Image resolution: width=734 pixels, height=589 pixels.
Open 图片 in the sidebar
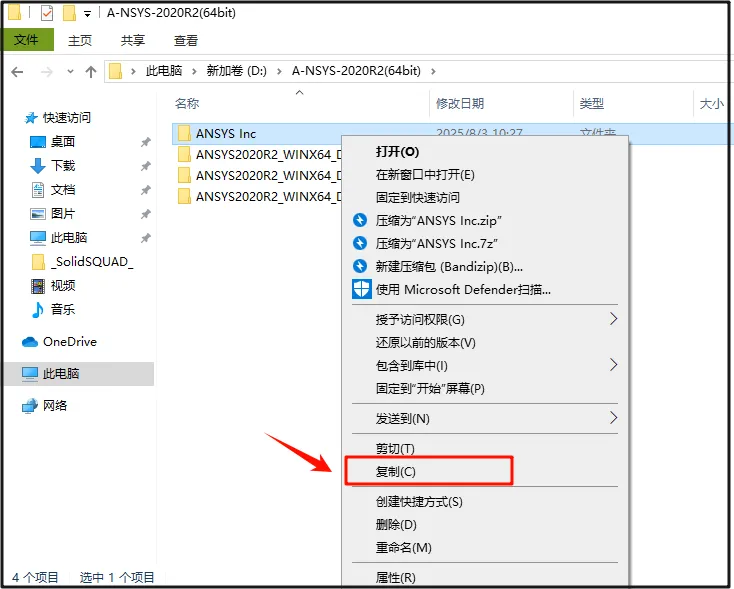pyautogui.click(x=52, y=214)
